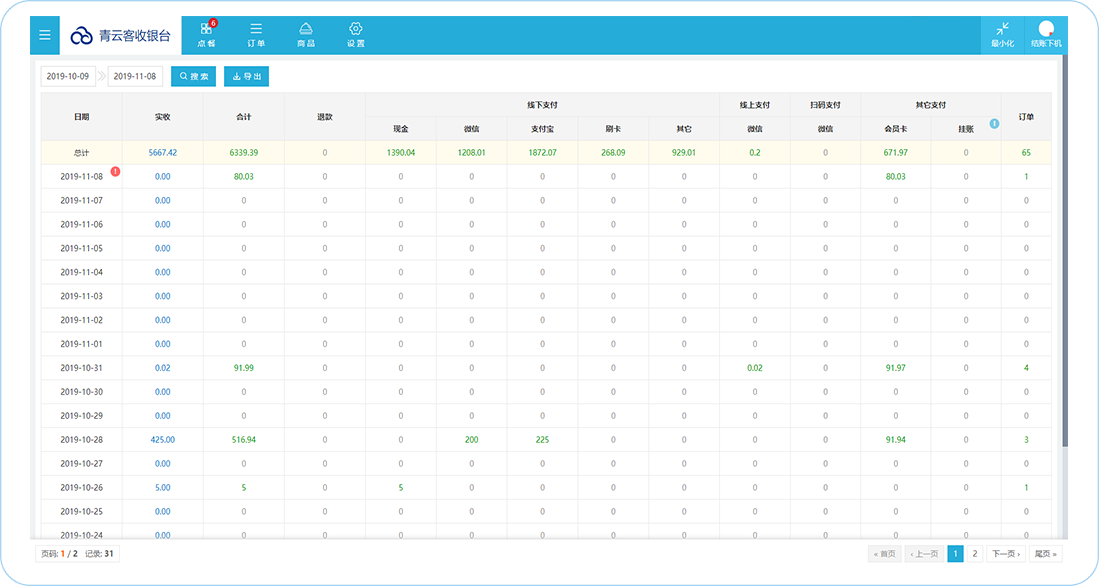Open the 设置 settings gear
The image size is (1099, 586).
tap(355, 34)
